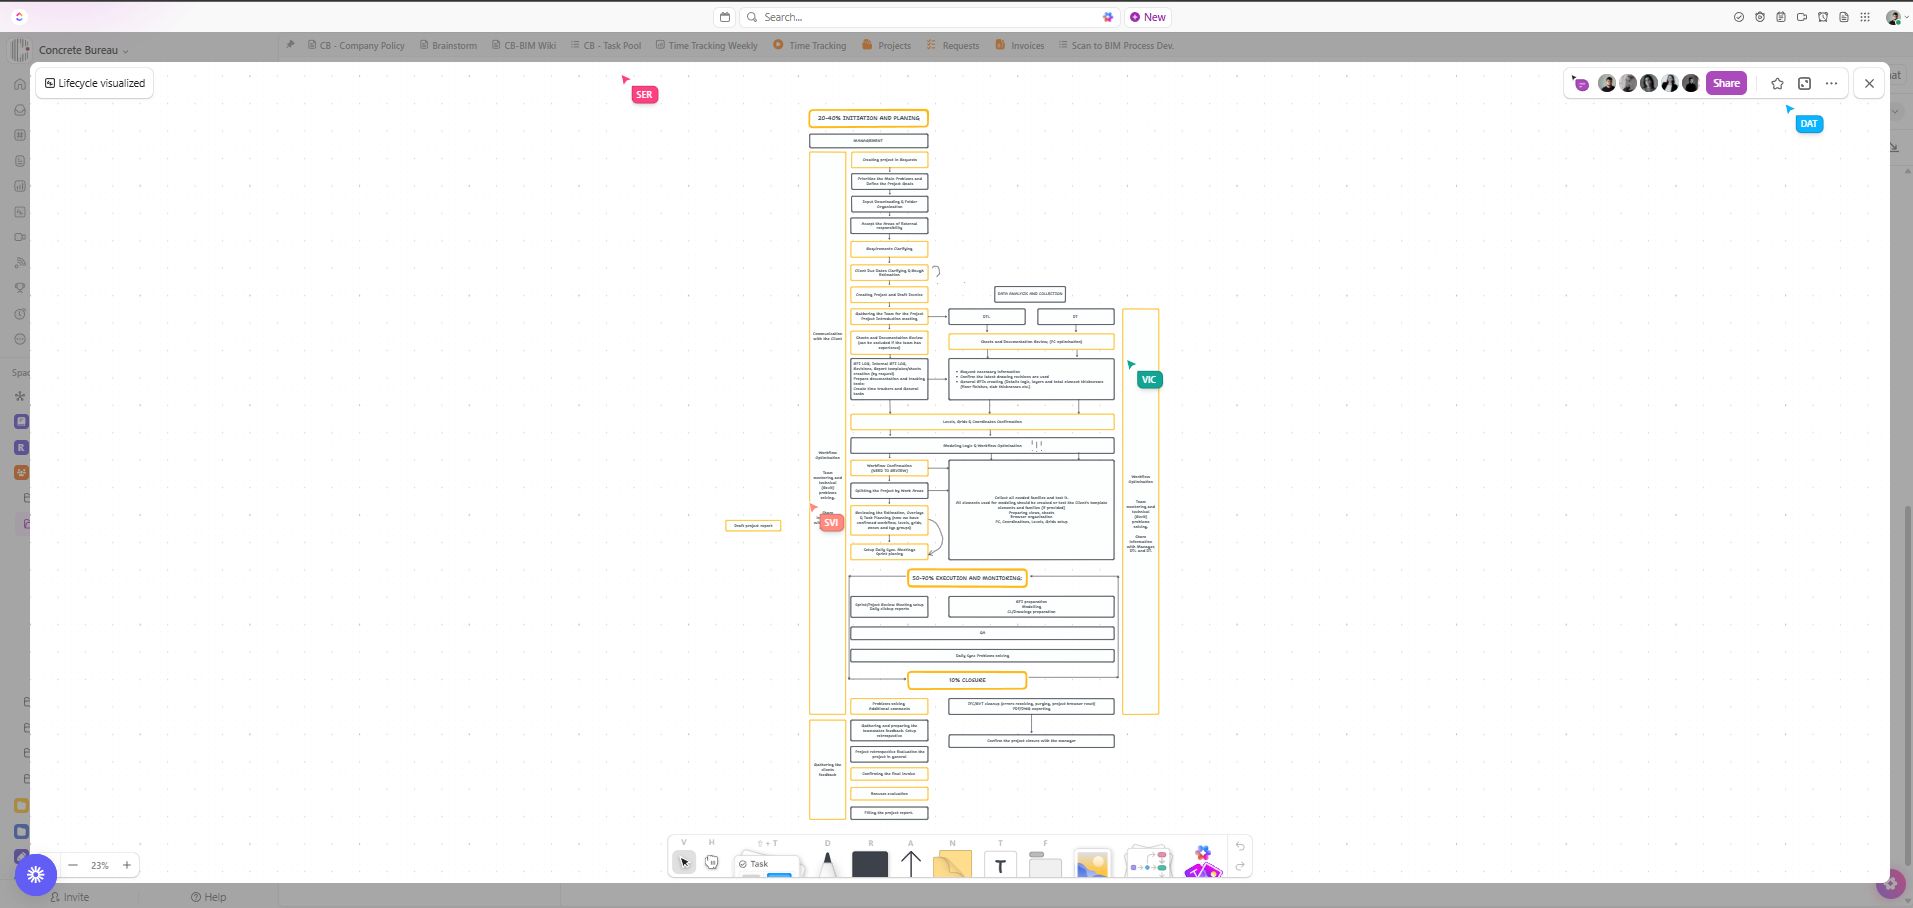Click the top Search field
The width and height of the screenshot is (1913, 908).
click(x=930, y=17)
